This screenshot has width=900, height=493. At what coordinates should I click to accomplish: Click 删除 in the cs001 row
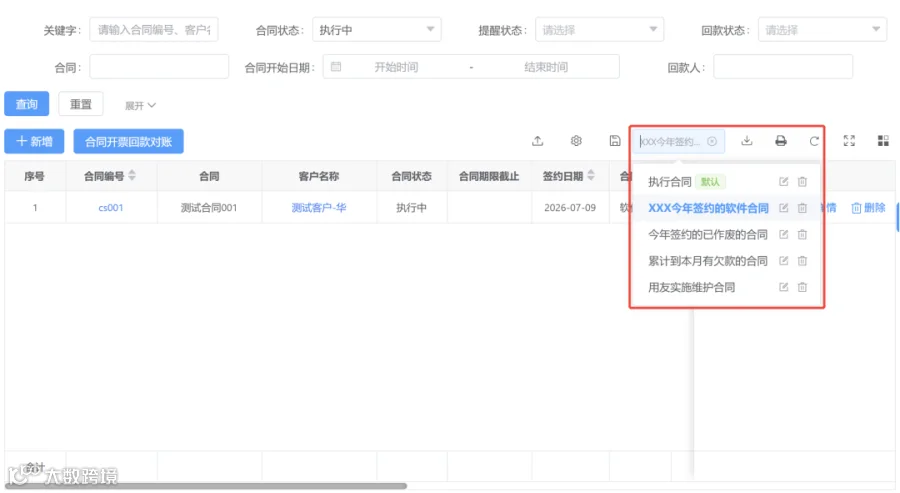[868, 208]
